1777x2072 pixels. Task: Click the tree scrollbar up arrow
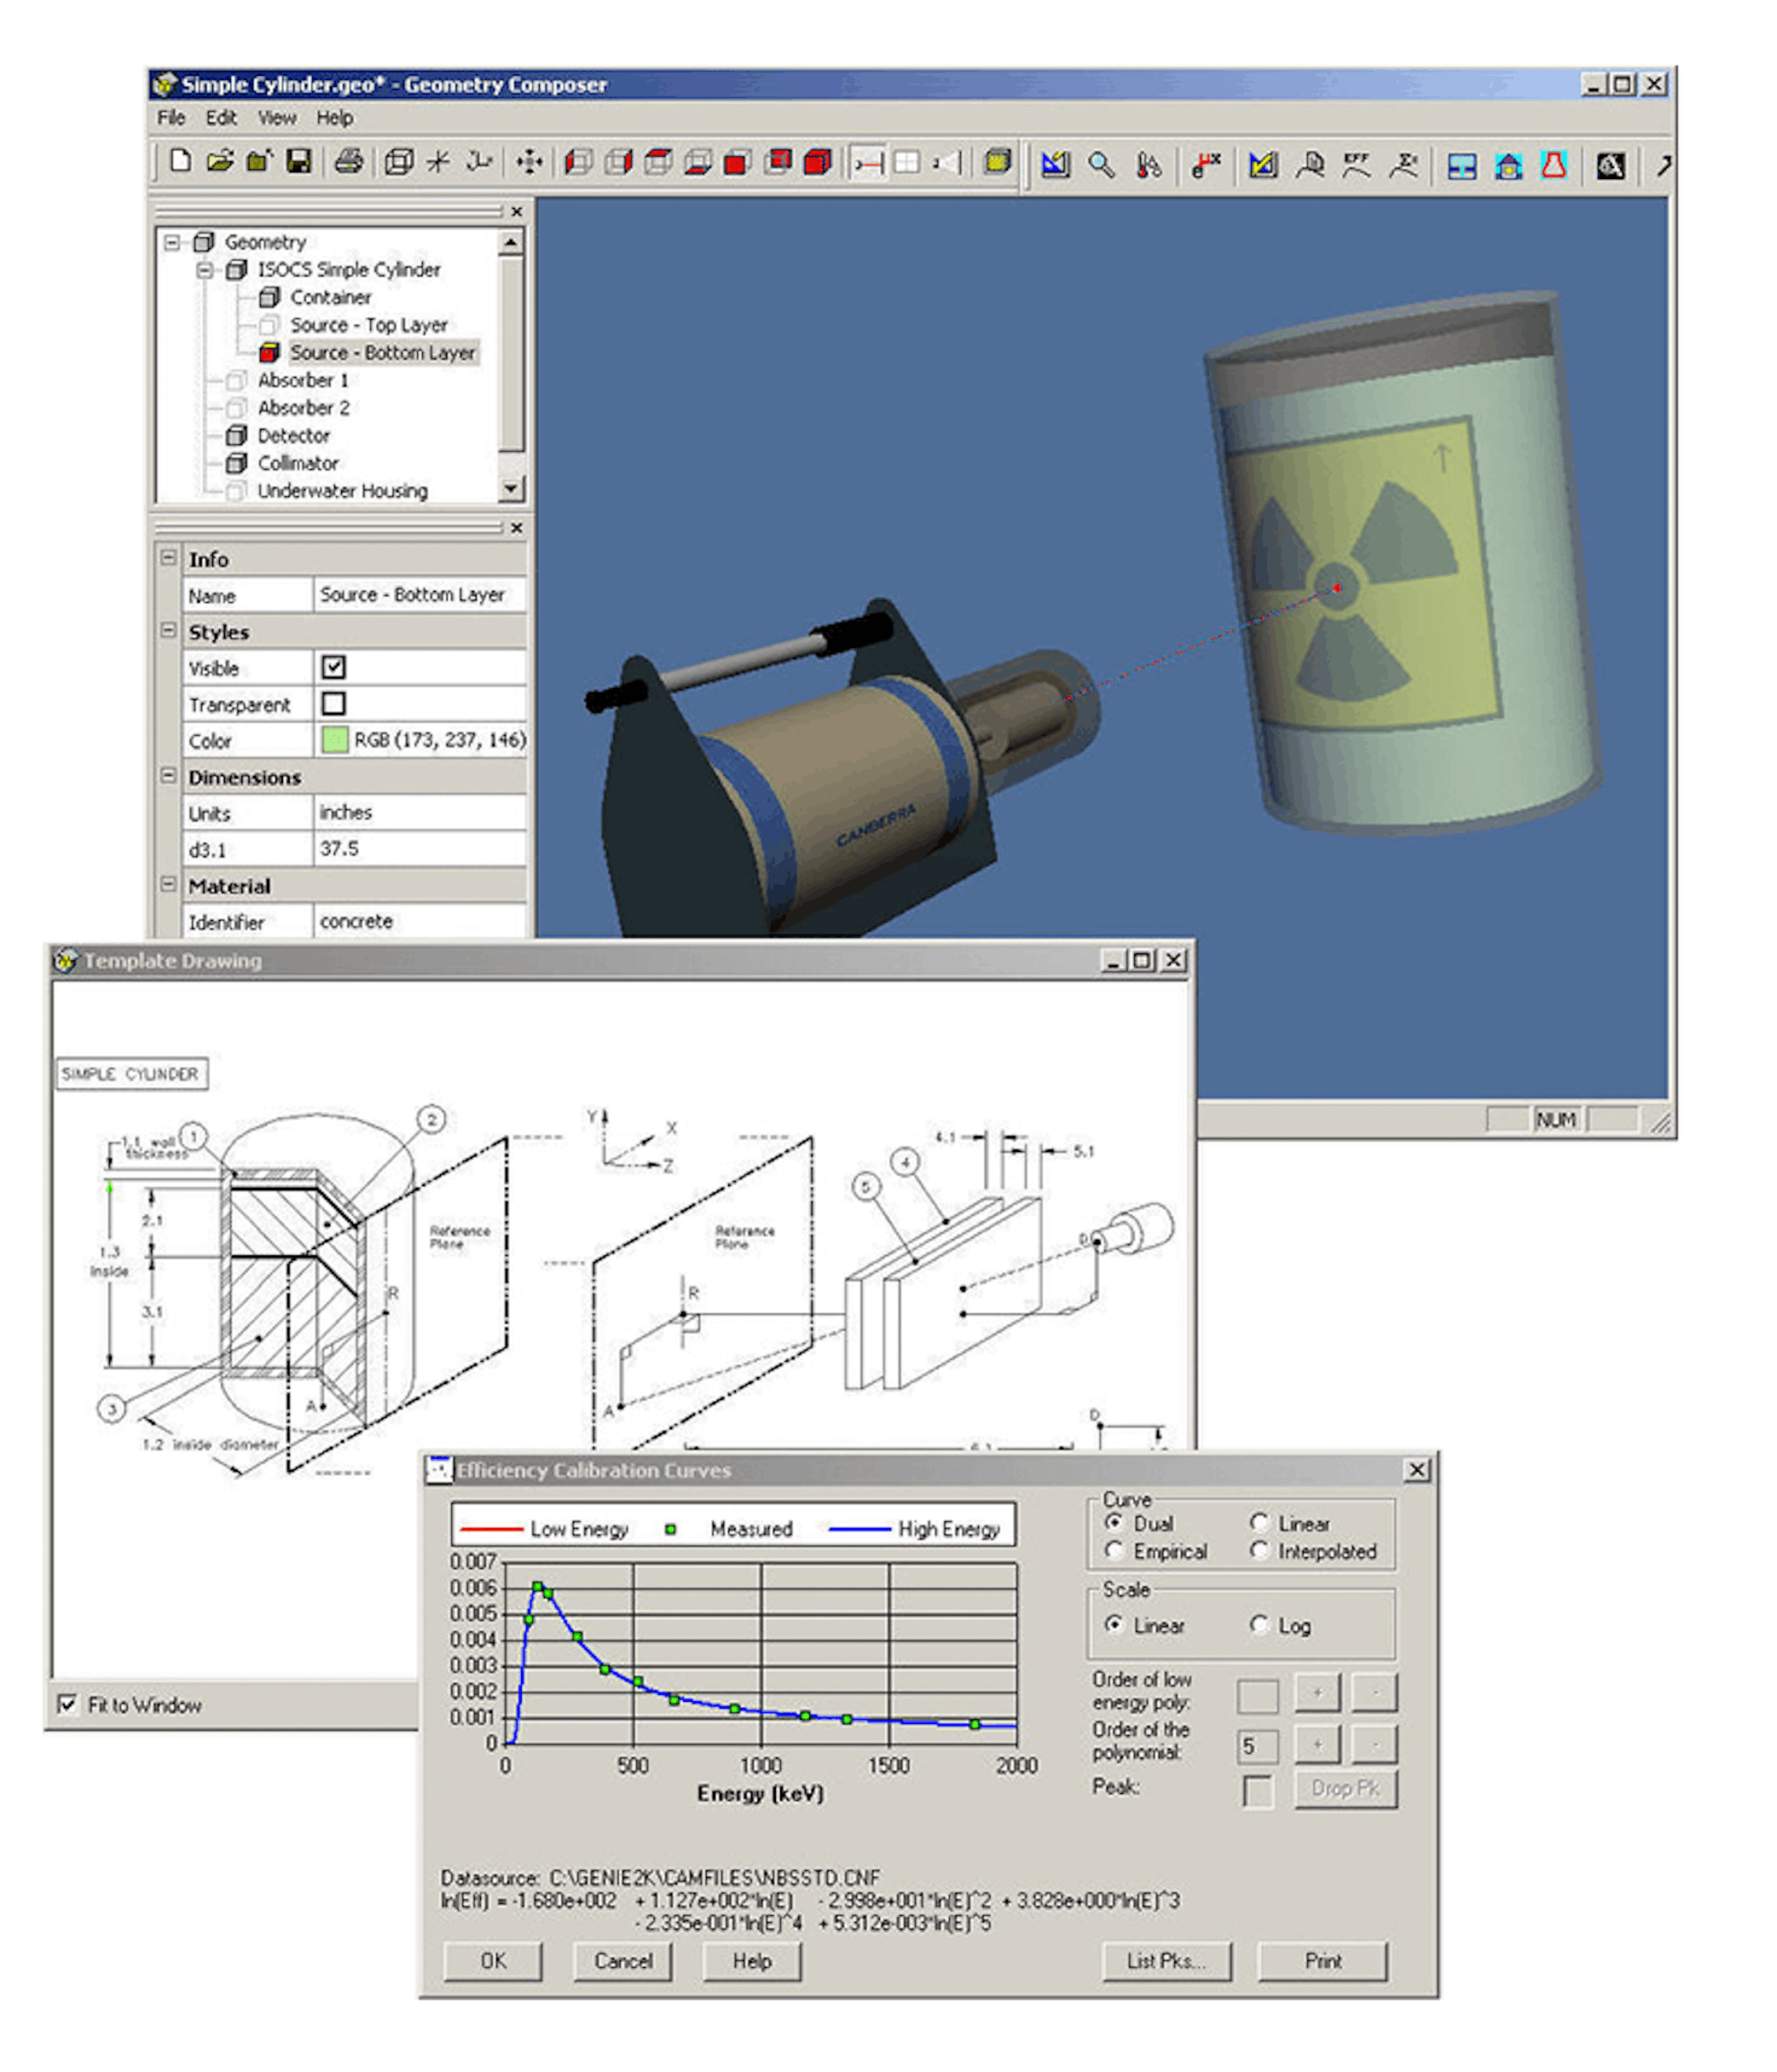pyautogui.click(x=511, y=242)
